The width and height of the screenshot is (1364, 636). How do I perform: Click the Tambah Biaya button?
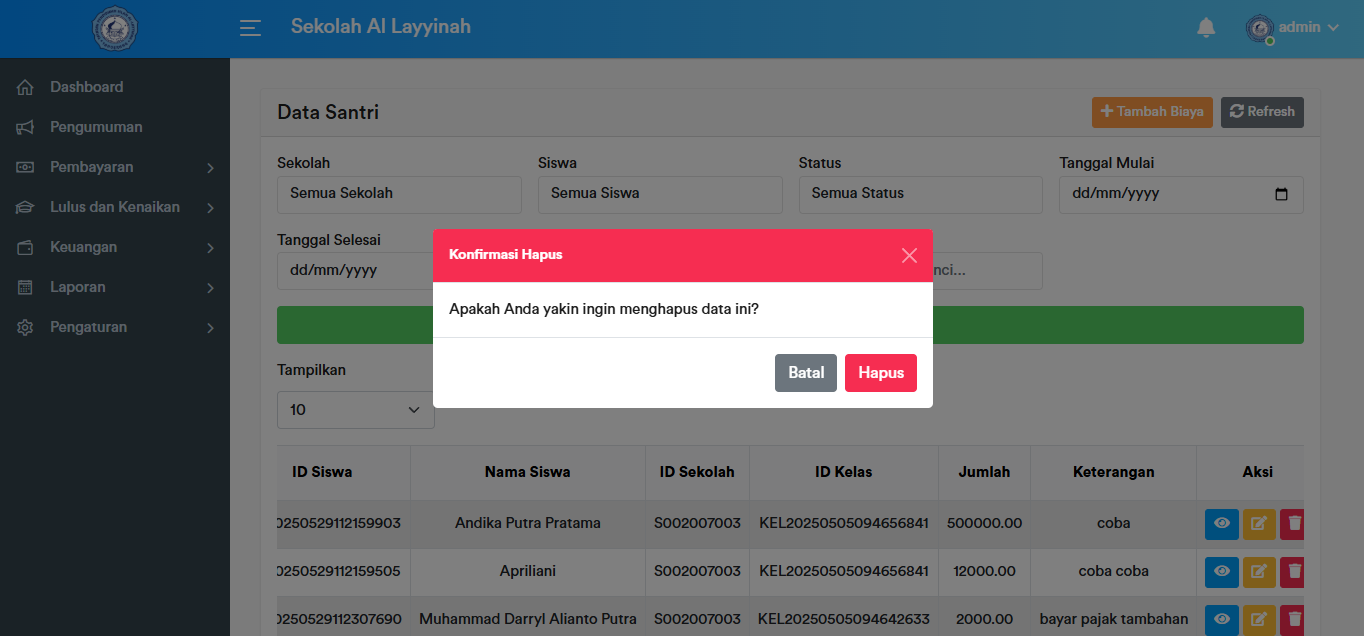click(1152, 112)
